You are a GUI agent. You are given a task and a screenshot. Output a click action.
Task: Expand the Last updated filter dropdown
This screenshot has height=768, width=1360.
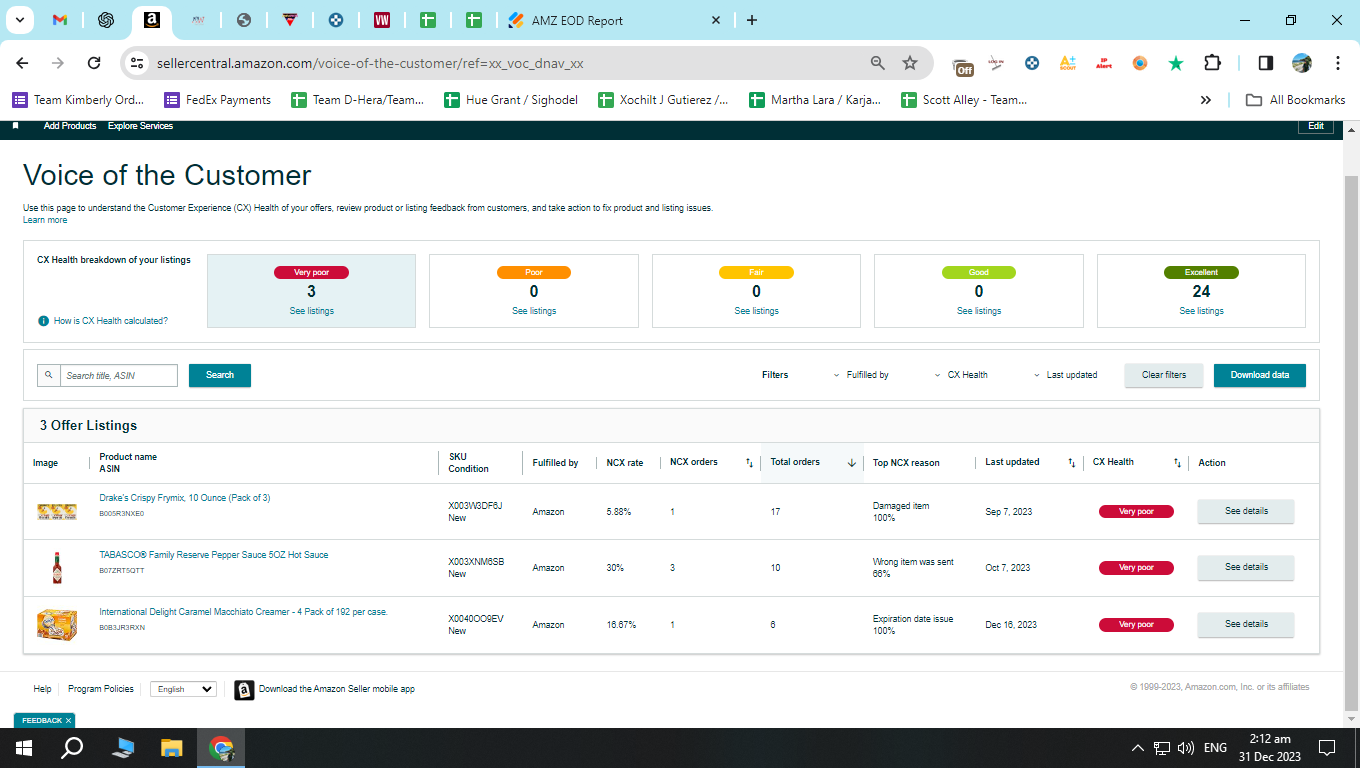tap(1065, 375)
